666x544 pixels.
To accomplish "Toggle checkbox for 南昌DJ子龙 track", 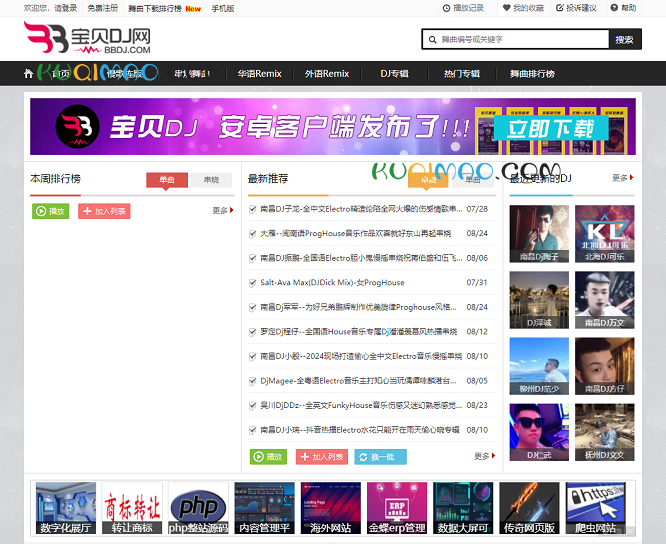I will point(253,209).
